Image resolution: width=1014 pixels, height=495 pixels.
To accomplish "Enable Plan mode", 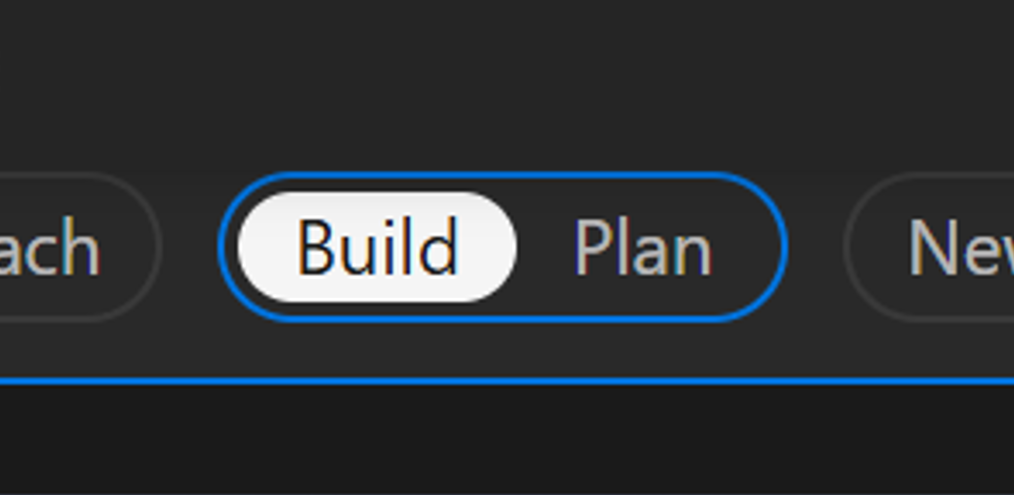I will [x=642, y=248].
